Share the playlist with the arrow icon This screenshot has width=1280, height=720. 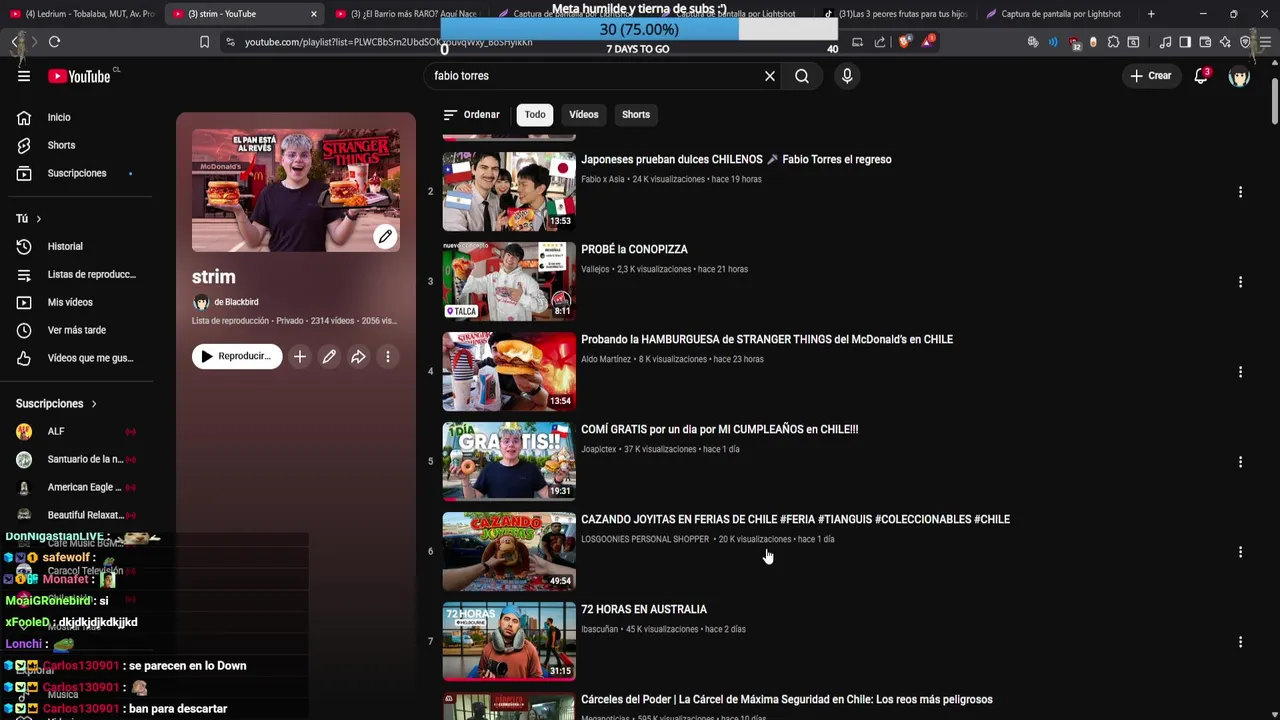(x=358, y=356)
